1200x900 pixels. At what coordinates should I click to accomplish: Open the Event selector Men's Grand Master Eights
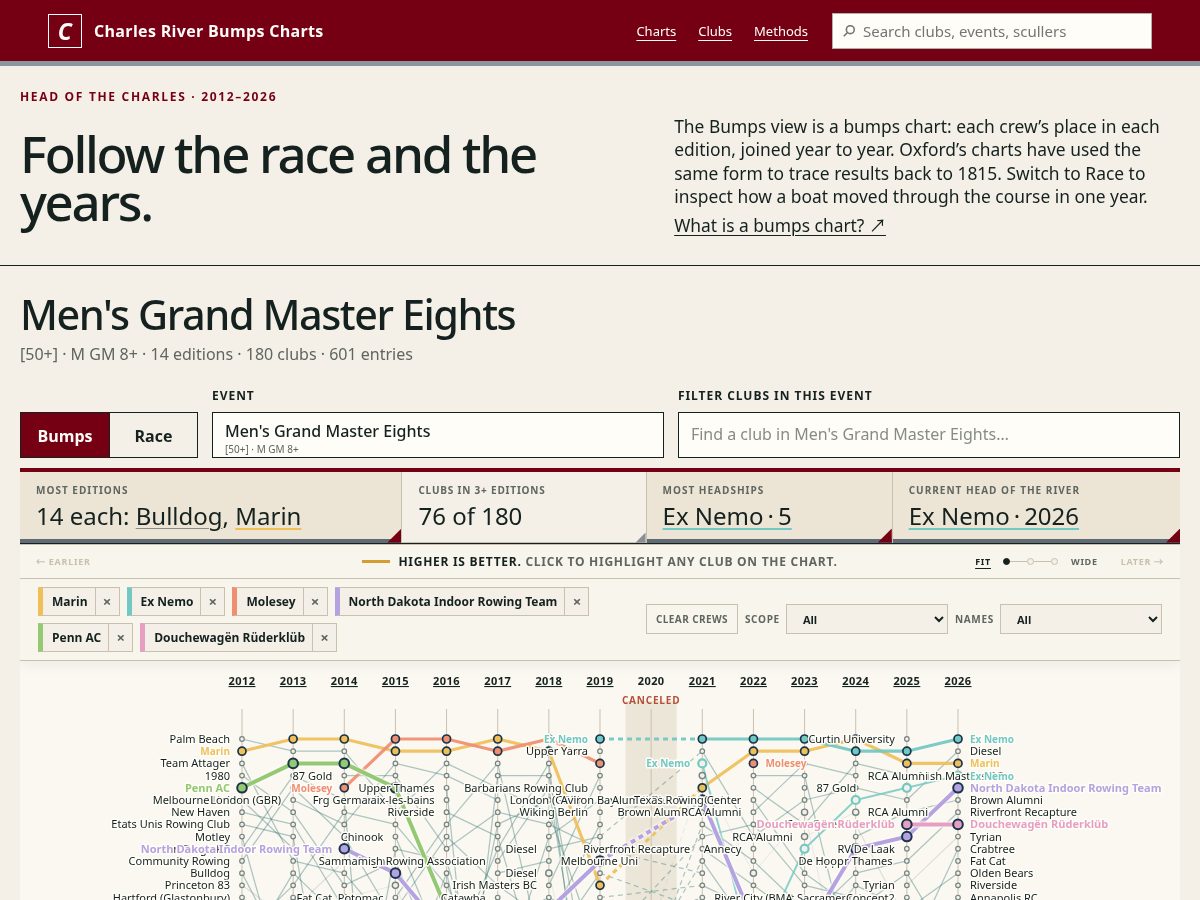coord(438,436)
